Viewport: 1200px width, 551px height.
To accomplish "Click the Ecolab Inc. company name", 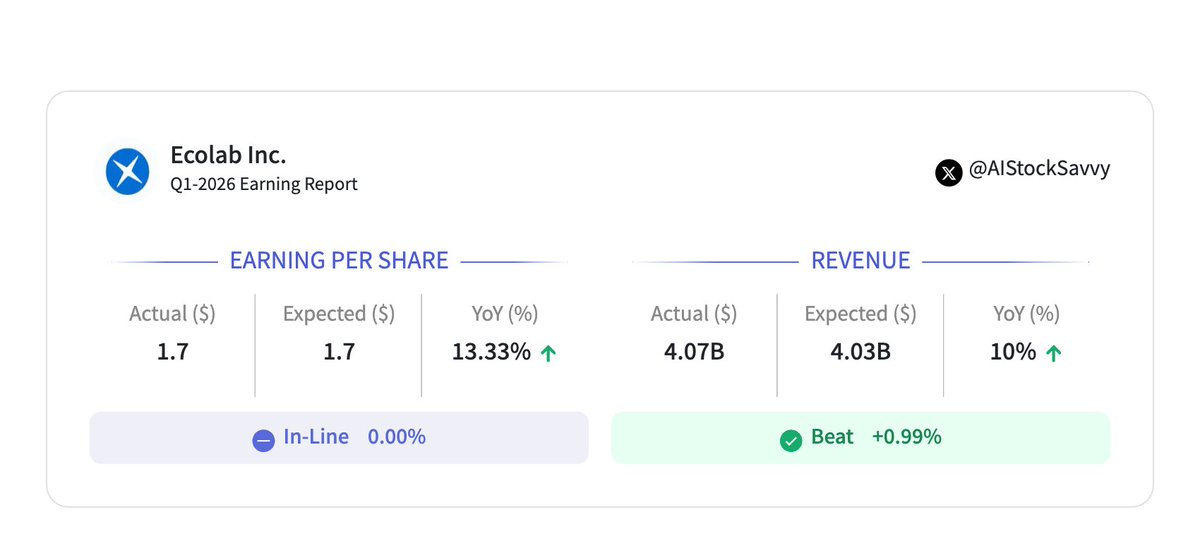I will click(x=228, y=155).
